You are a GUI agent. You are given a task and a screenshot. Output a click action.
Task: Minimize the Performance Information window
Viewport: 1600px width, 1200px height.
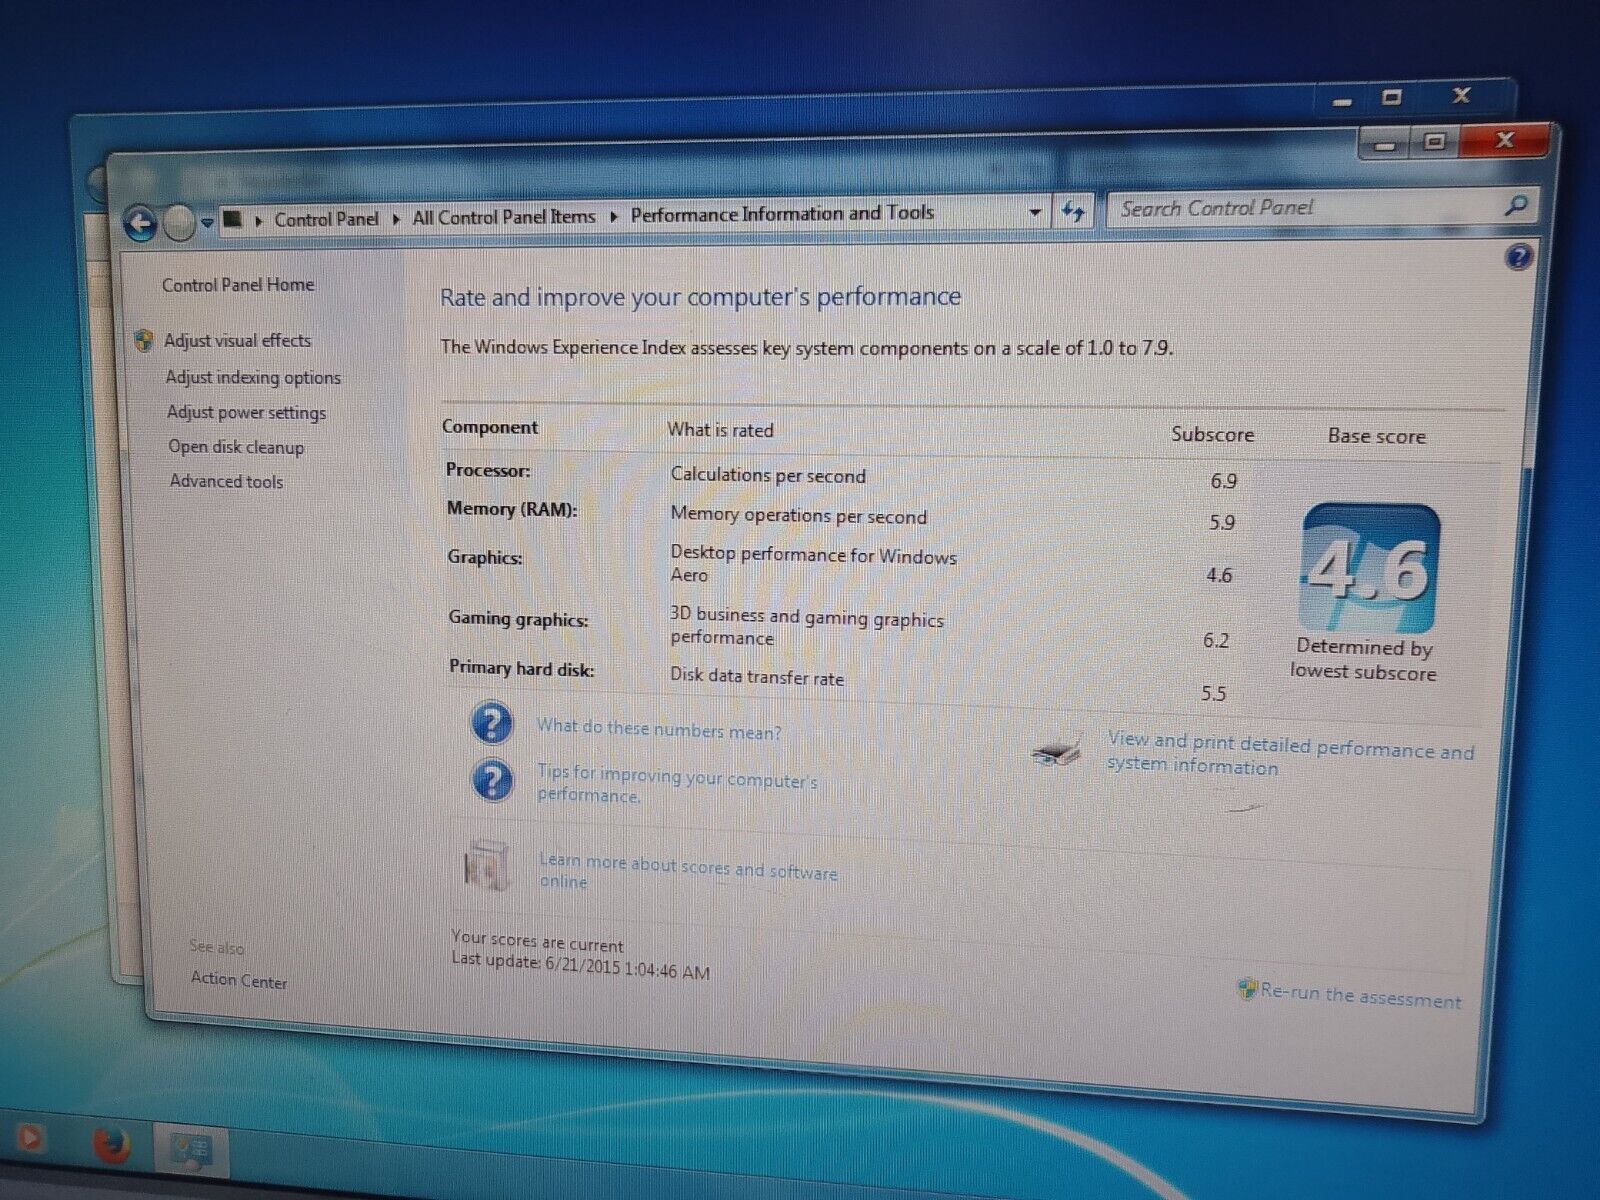(1385, 146)
